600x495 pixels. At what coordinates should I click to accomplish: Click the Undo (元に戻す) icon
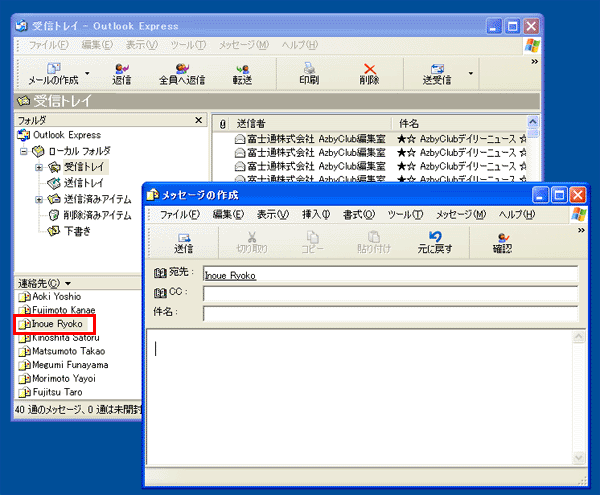point(435,236)
